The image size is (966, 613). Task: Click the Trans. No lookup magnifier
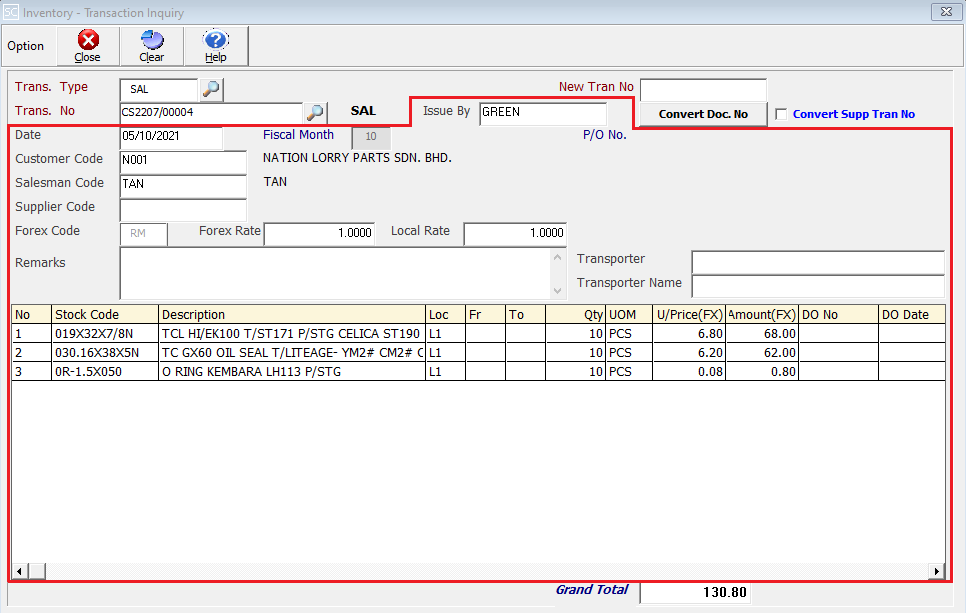pyautogui.click(x=315, y=112)
